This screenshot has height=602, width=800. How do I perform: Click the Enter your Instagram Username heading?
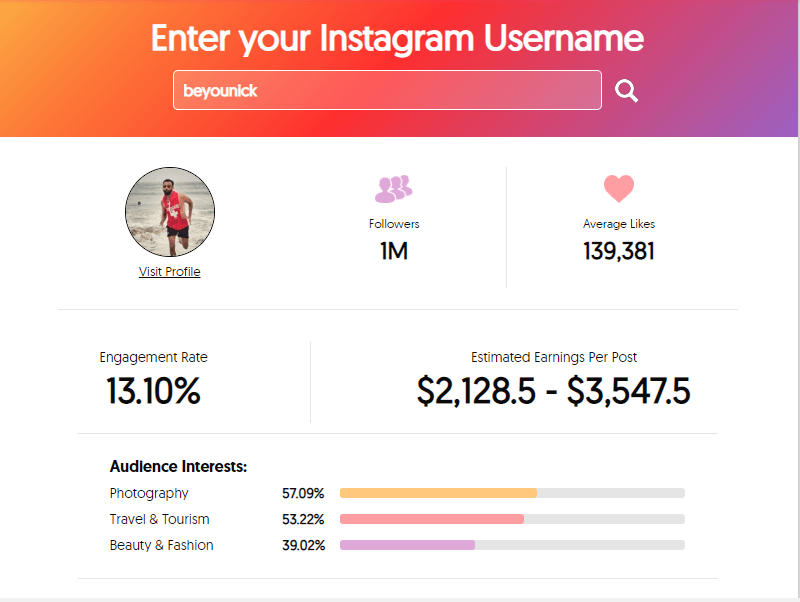click(x=397, y=39)
